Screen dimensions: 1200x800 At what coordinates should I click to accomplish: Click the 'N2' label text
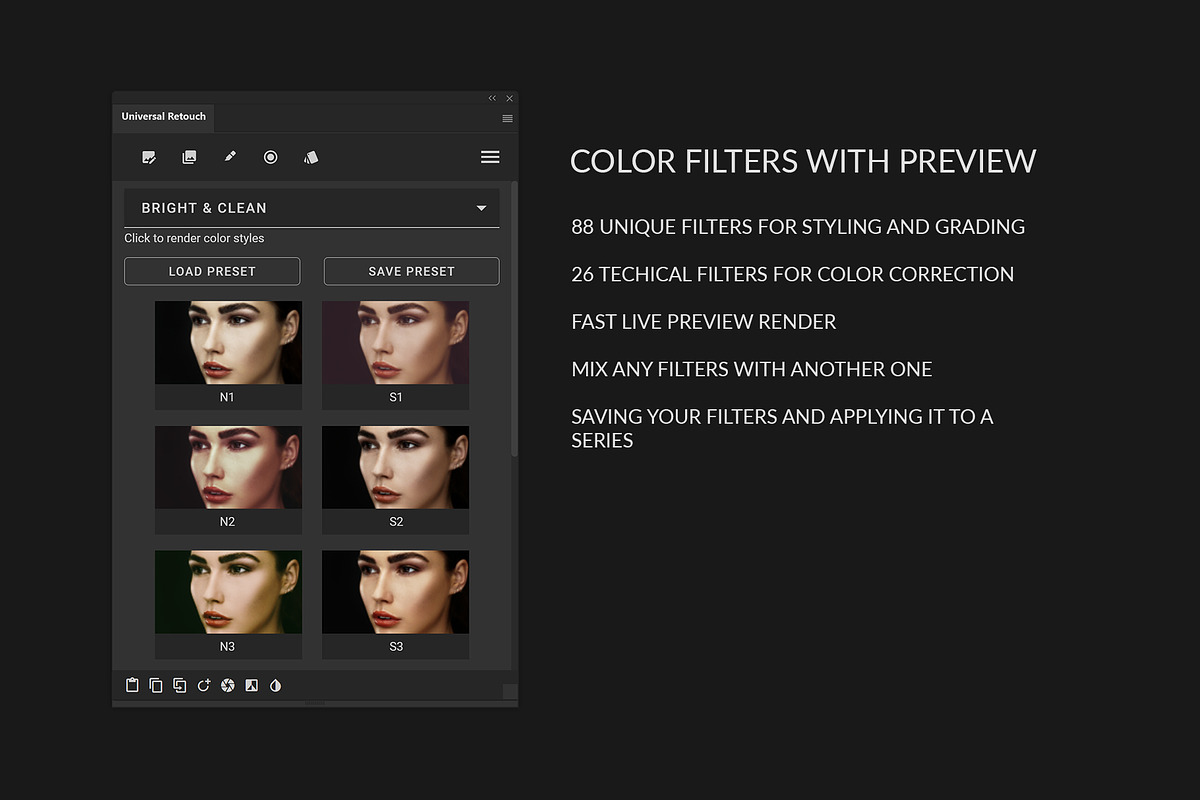click(228, 522)
